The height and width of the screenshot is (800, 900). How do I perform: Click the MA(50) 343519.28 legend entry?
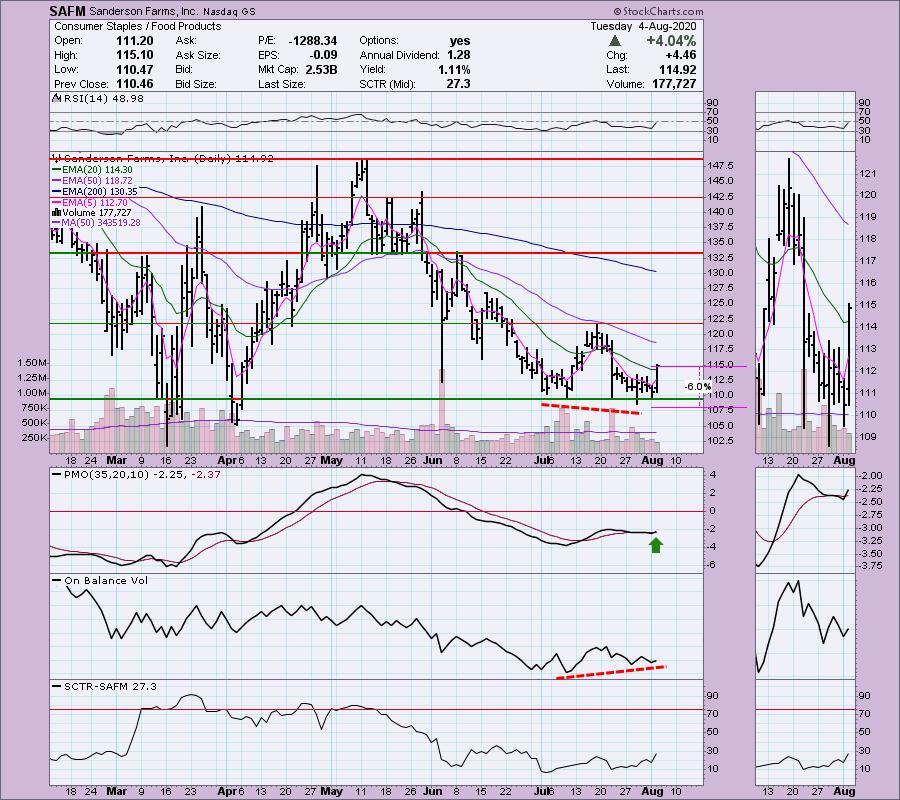click(96, 223)
